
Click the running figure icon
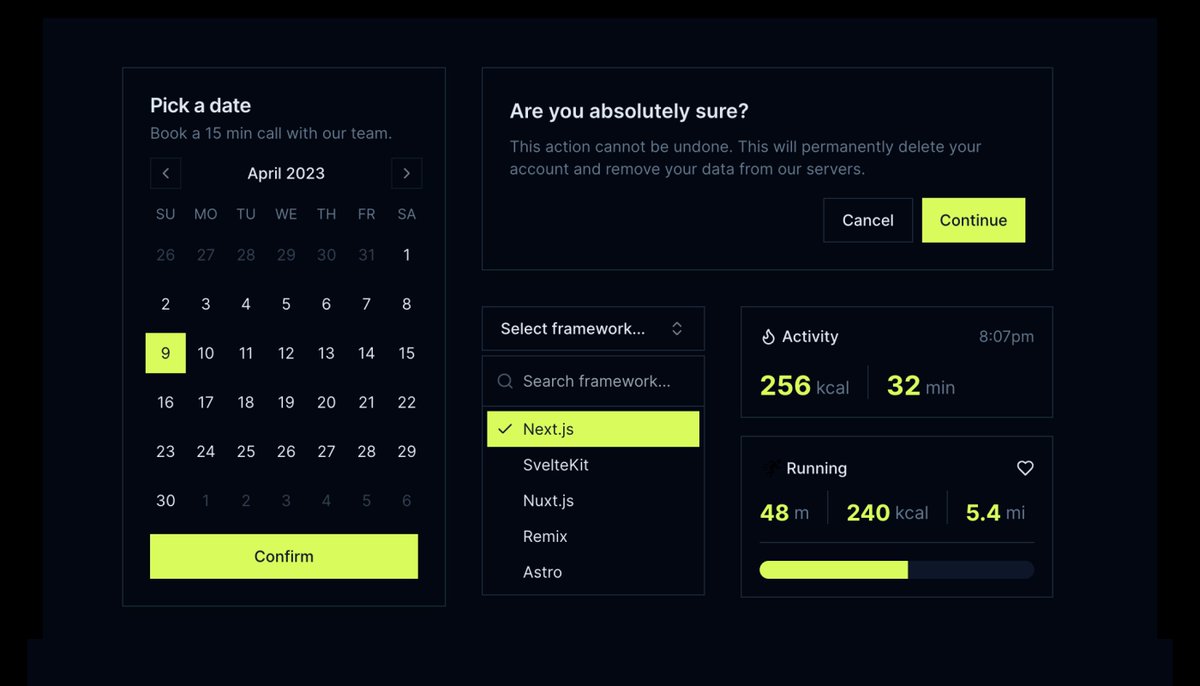771,467
